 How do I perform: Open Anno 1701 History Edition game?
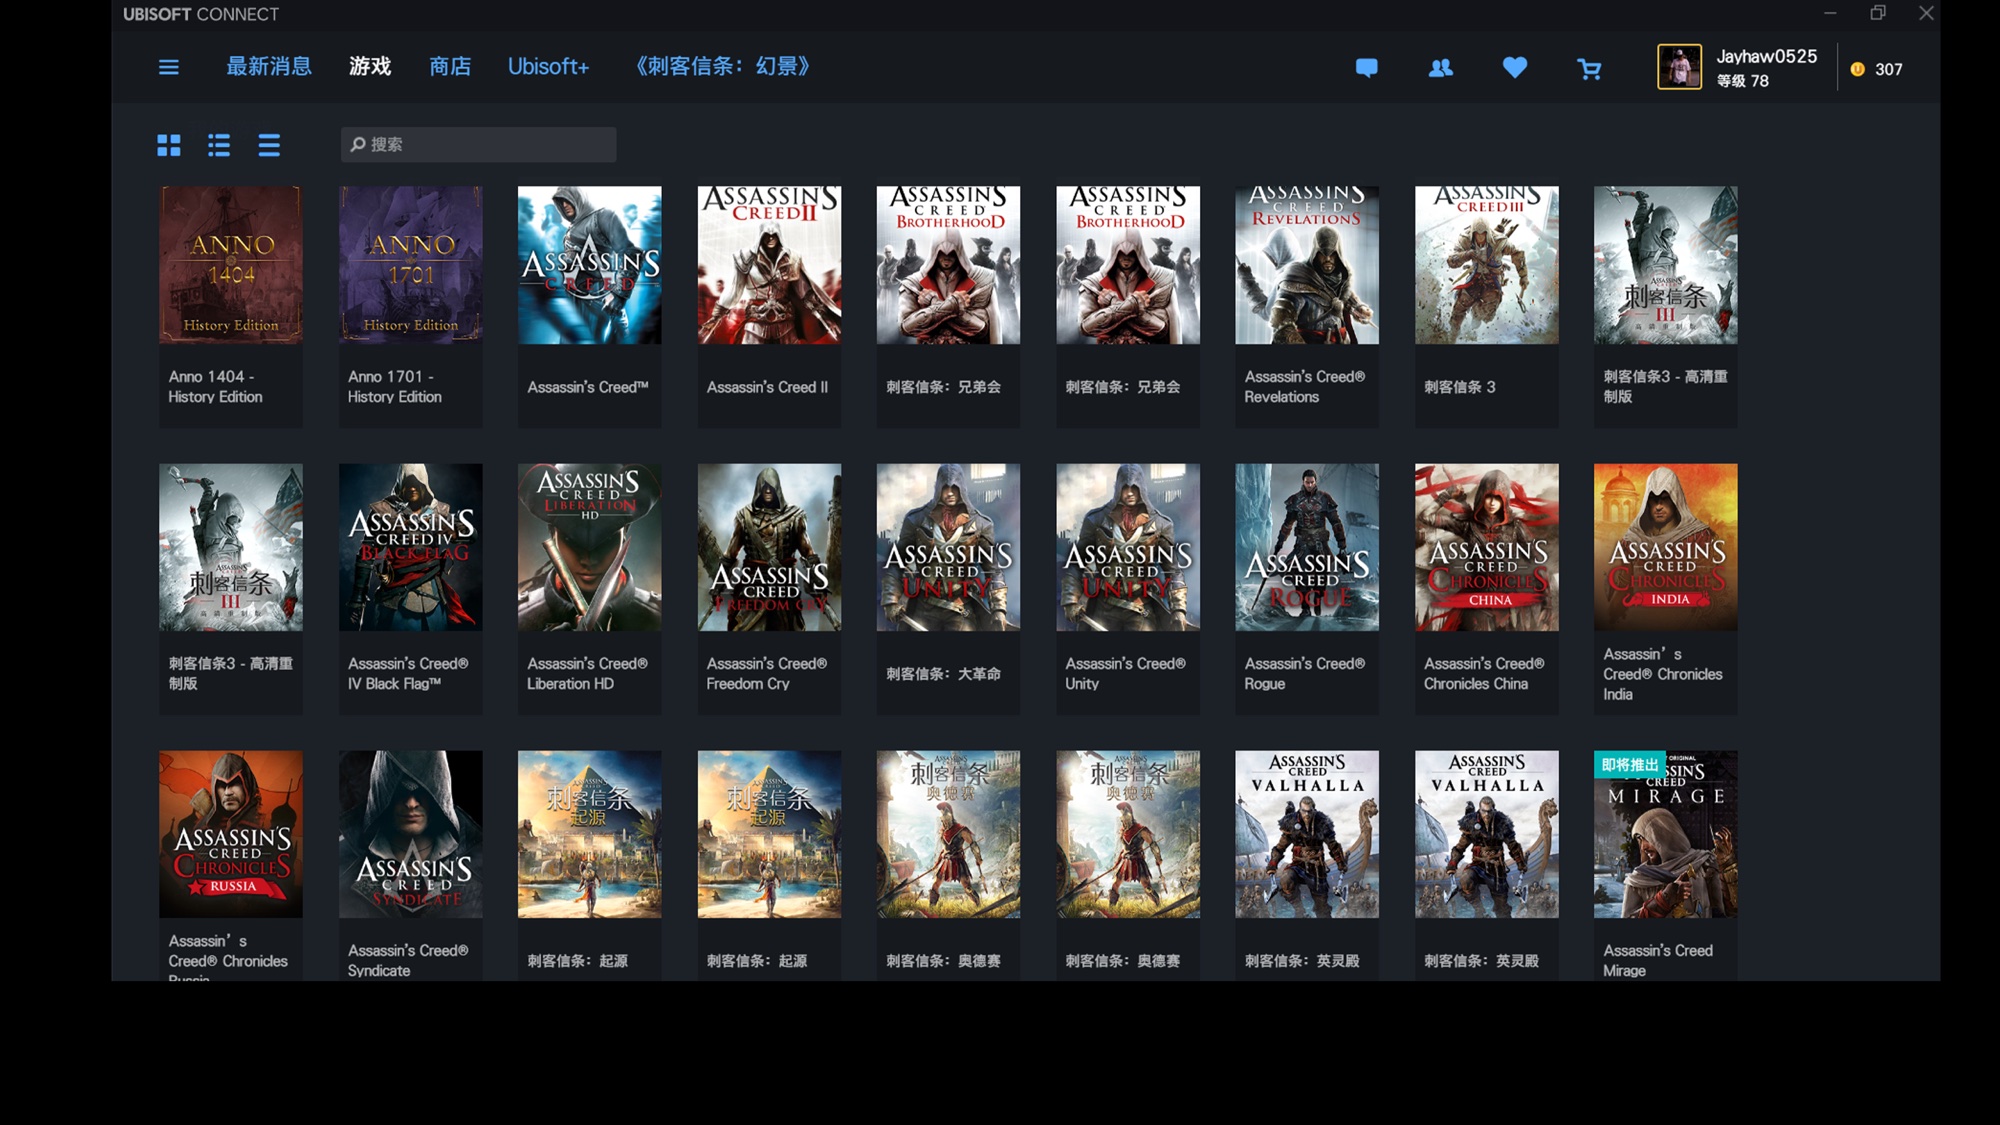tap(410, 306)
